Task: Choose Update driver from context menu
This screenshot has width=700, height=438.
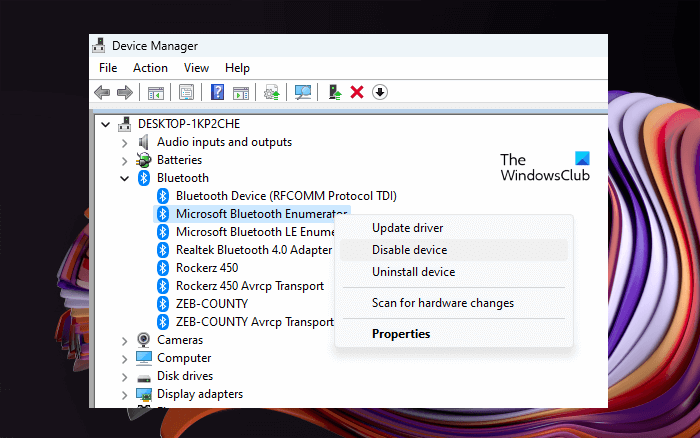Action: [x=454, y=228]
